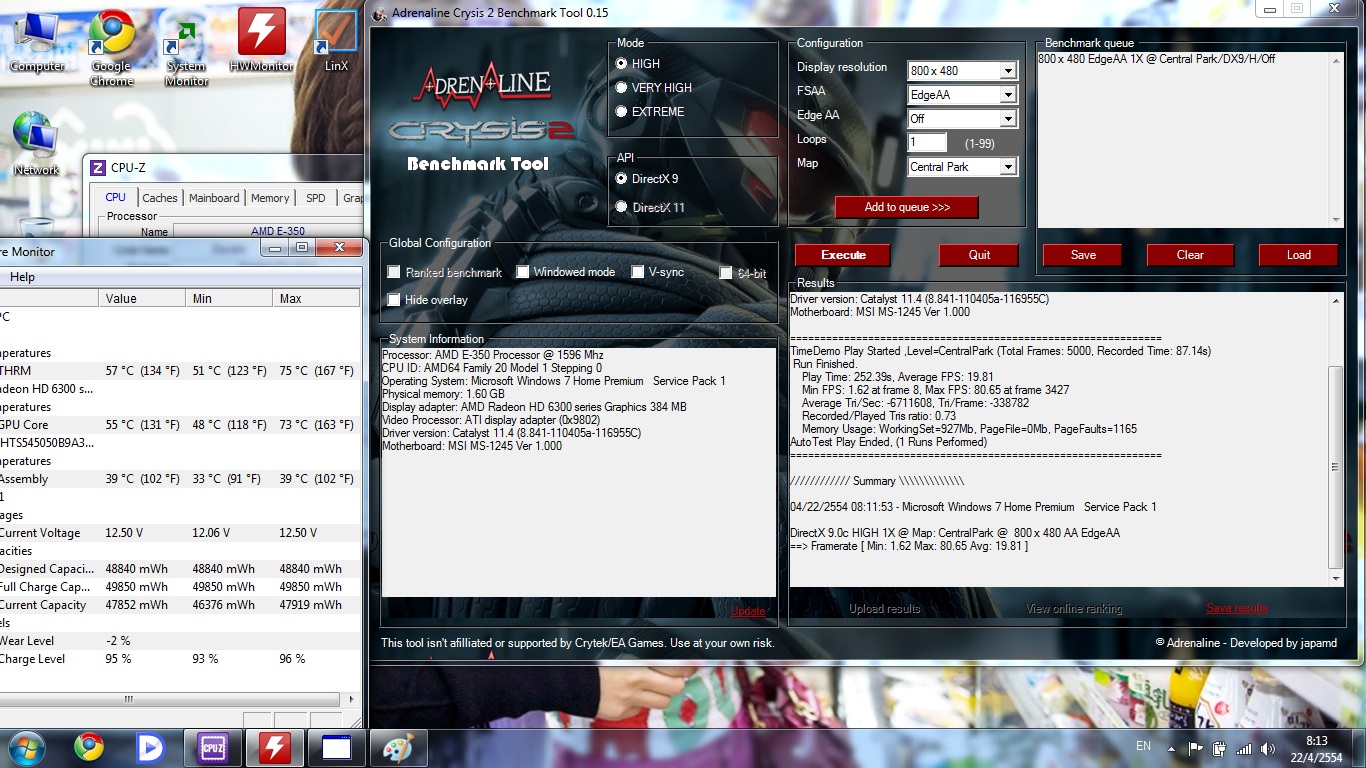This screenshot has height=768, width=1366.
Task: Click the Execute button
Action: coord(843,255)
